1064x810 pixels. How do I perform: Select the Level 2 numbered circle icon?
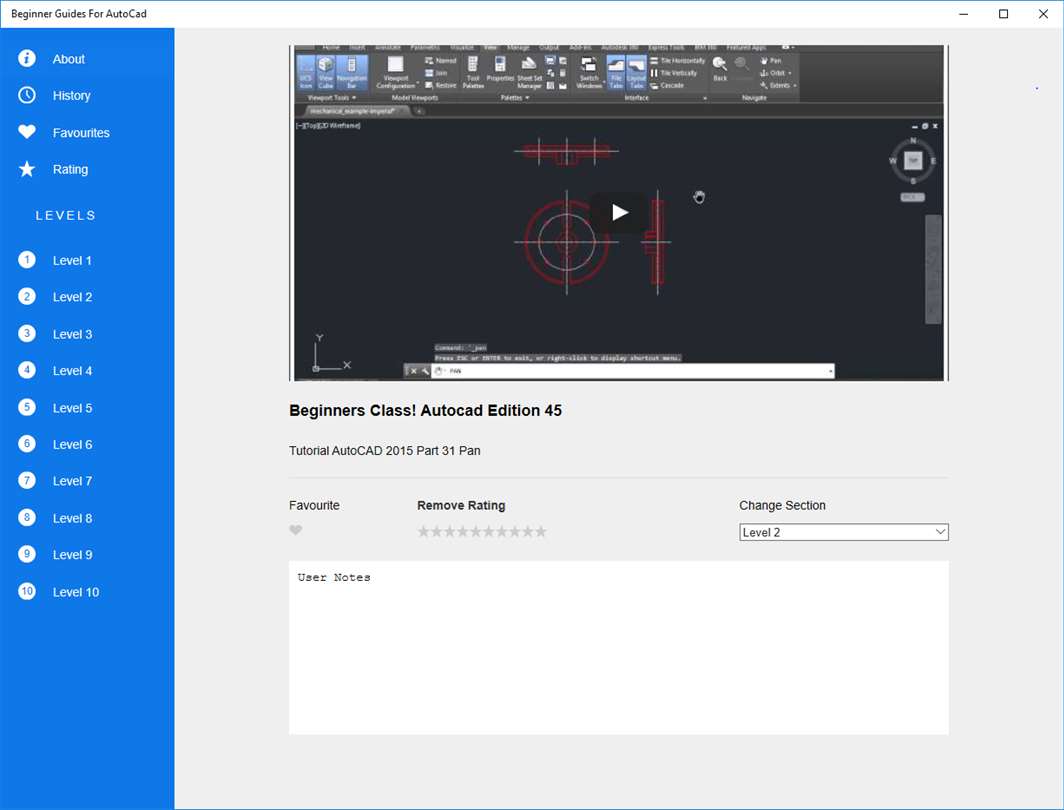[x=26, y=296]
